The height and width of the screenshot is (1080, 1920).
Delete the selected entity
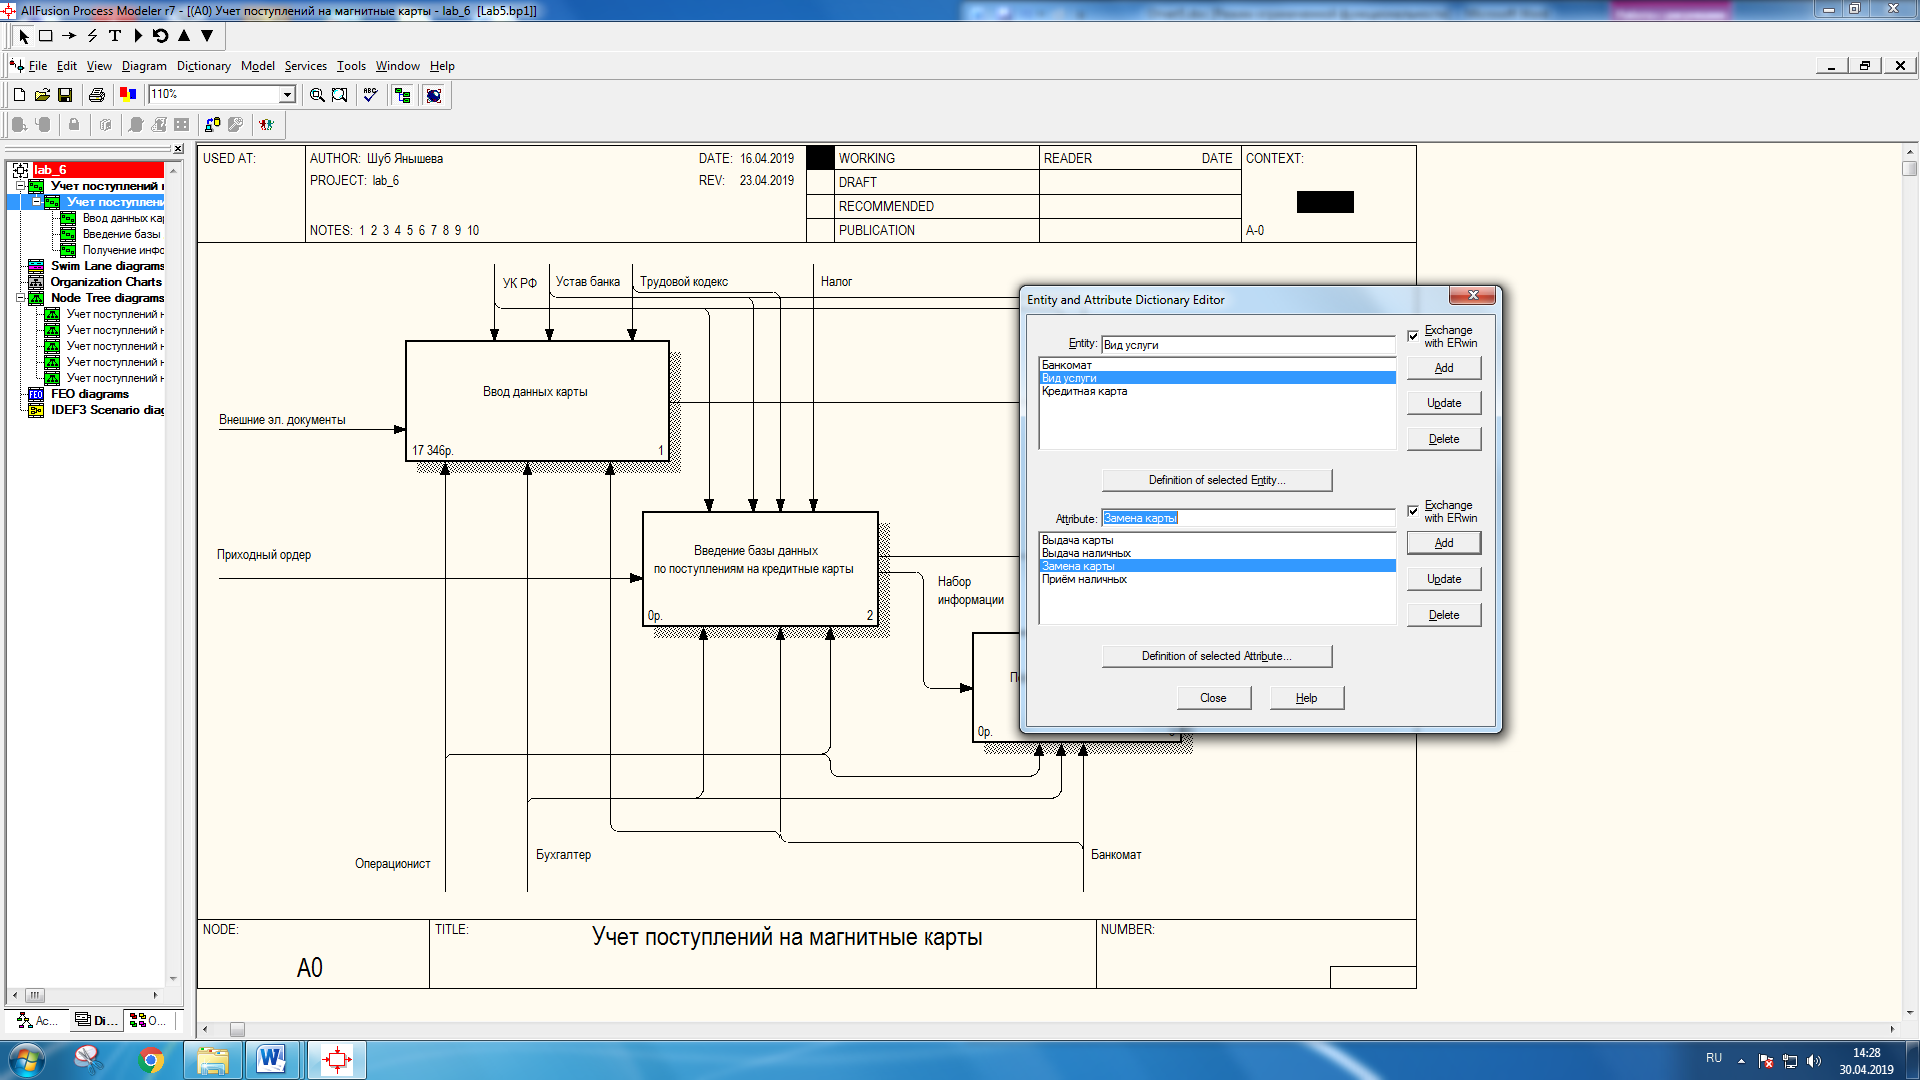pyautogui.click(x=1444, y=439)
